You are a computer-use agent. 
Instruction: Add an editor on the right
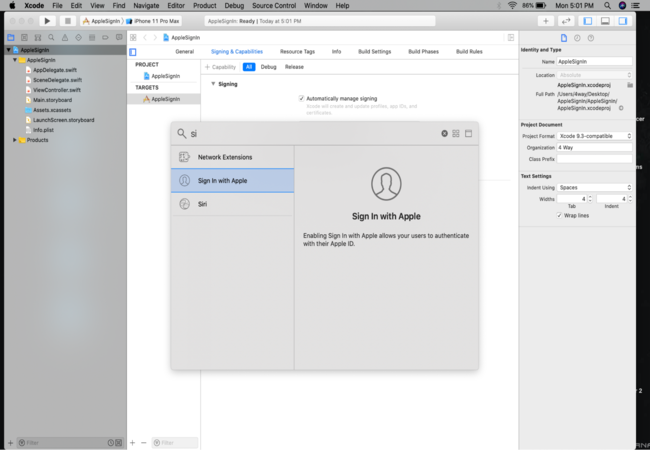click(511, 38)
